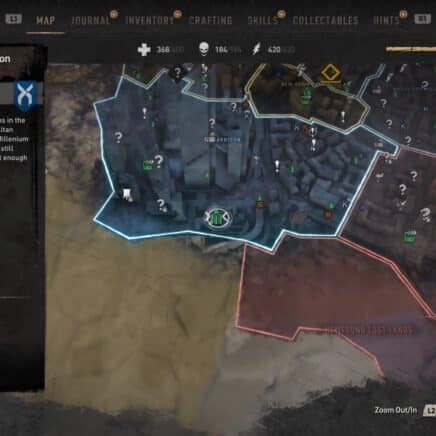
Task: Click the white banner icon on map's west edge
Action: 126,195
